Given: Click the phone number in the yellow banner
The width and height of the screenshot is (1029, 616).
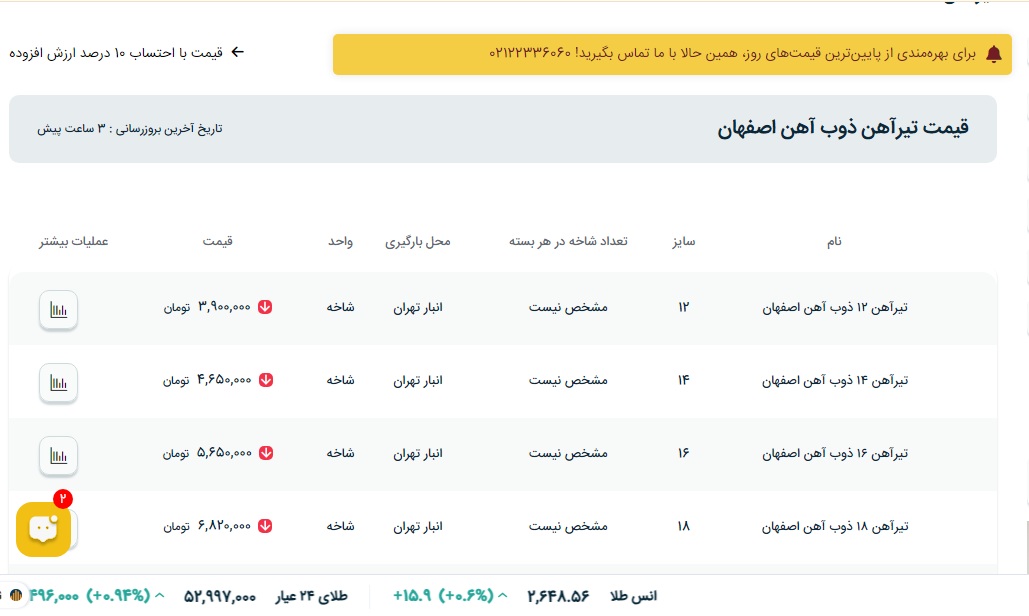Looking at the screenshot, I should (529, 53).
